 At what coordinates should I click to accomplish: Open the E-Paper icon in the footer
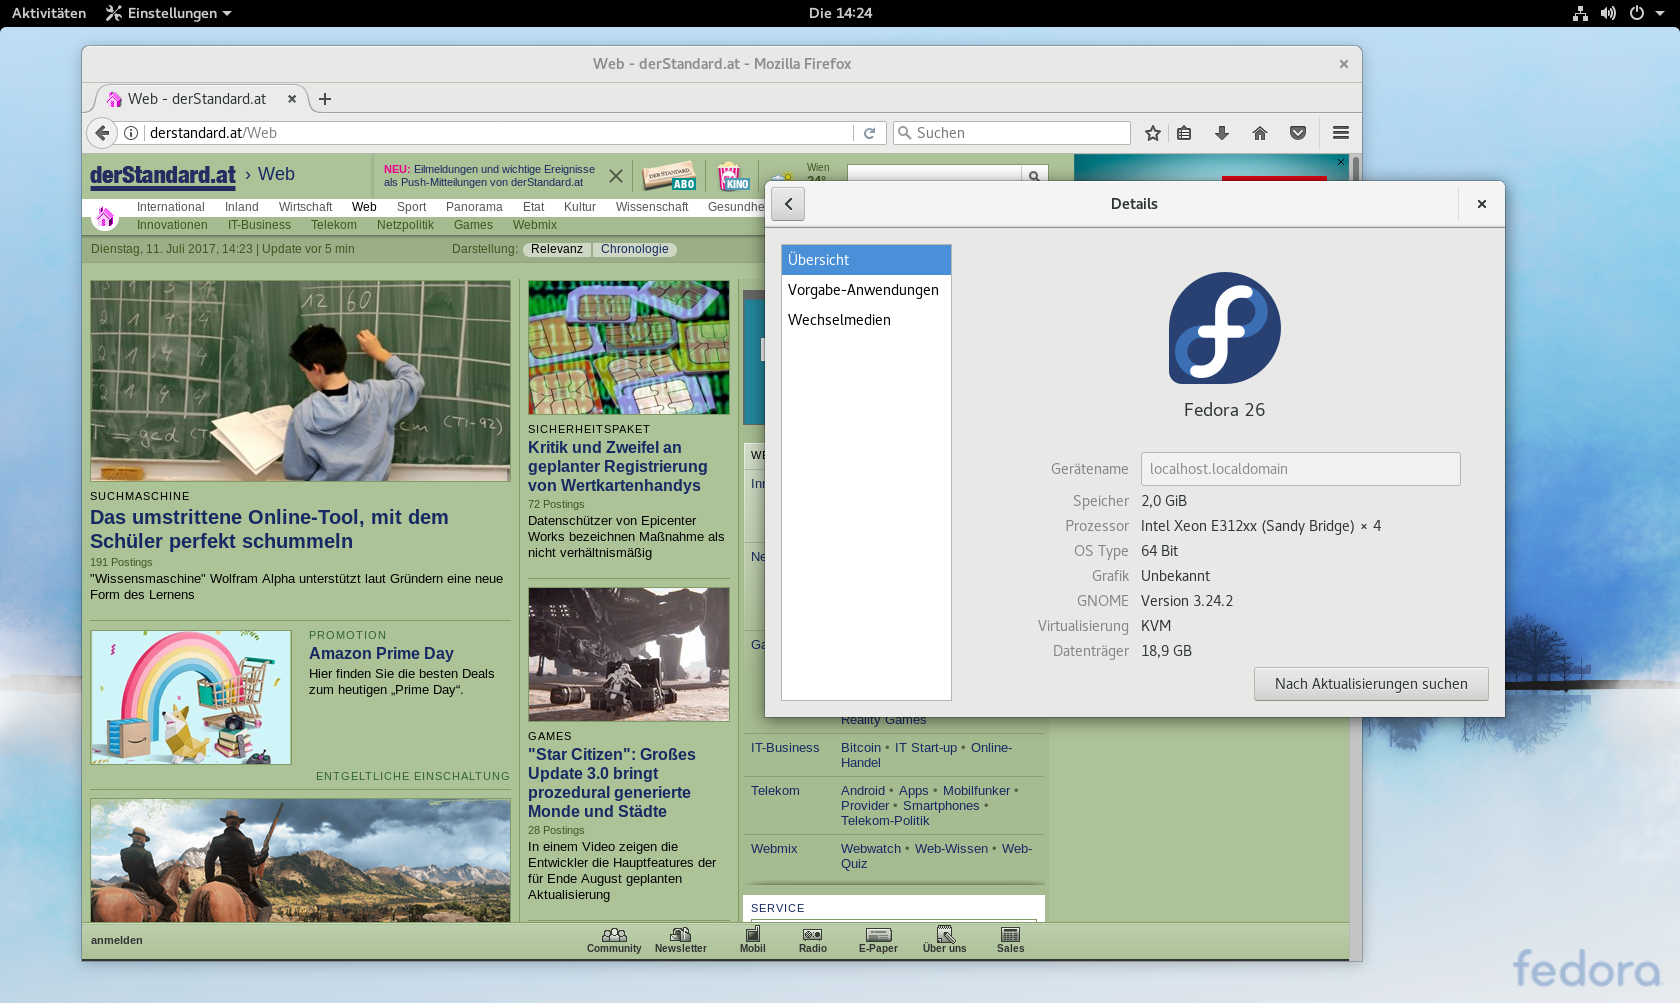click(x=878, y=936)
